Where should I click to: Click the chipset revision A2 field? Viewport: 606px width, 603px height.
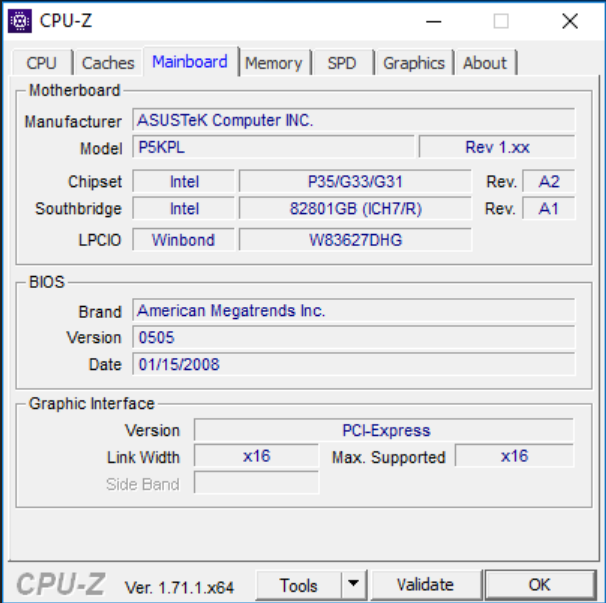pyautogui.click(x=549, y=181)
